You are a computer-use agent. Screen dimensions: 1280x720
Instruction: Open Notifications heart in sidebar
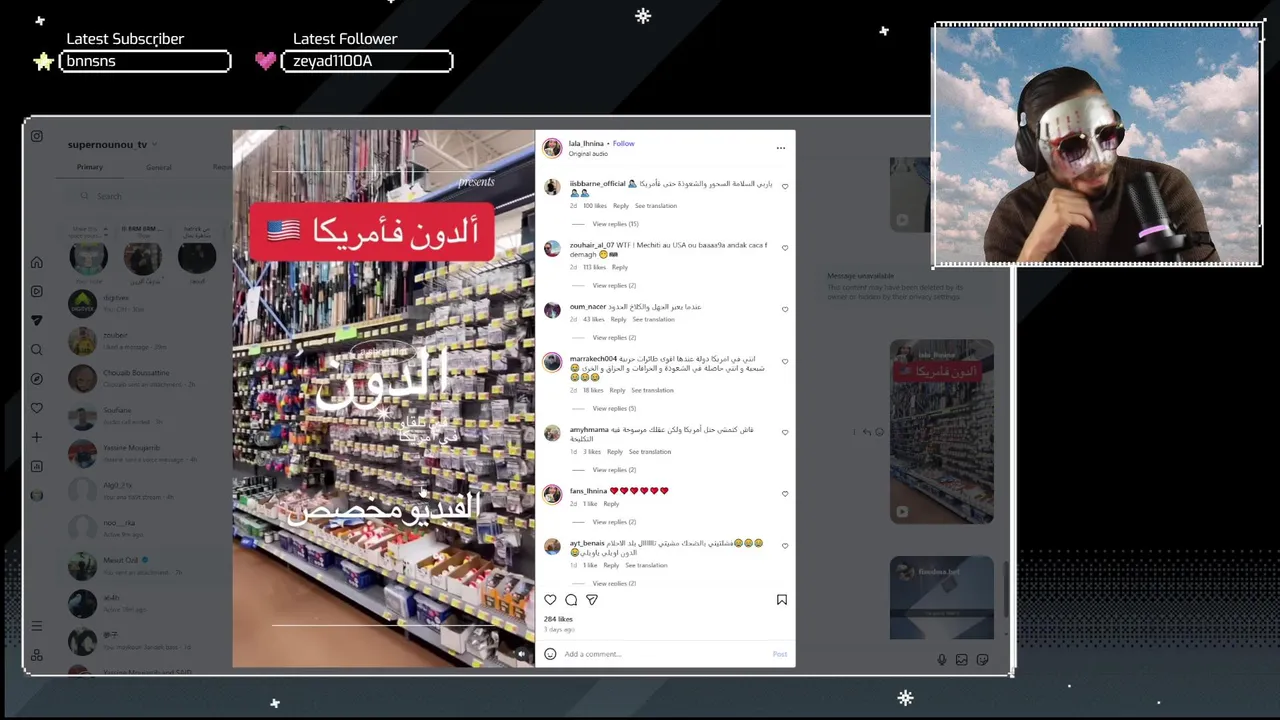[x=37, y=408]
